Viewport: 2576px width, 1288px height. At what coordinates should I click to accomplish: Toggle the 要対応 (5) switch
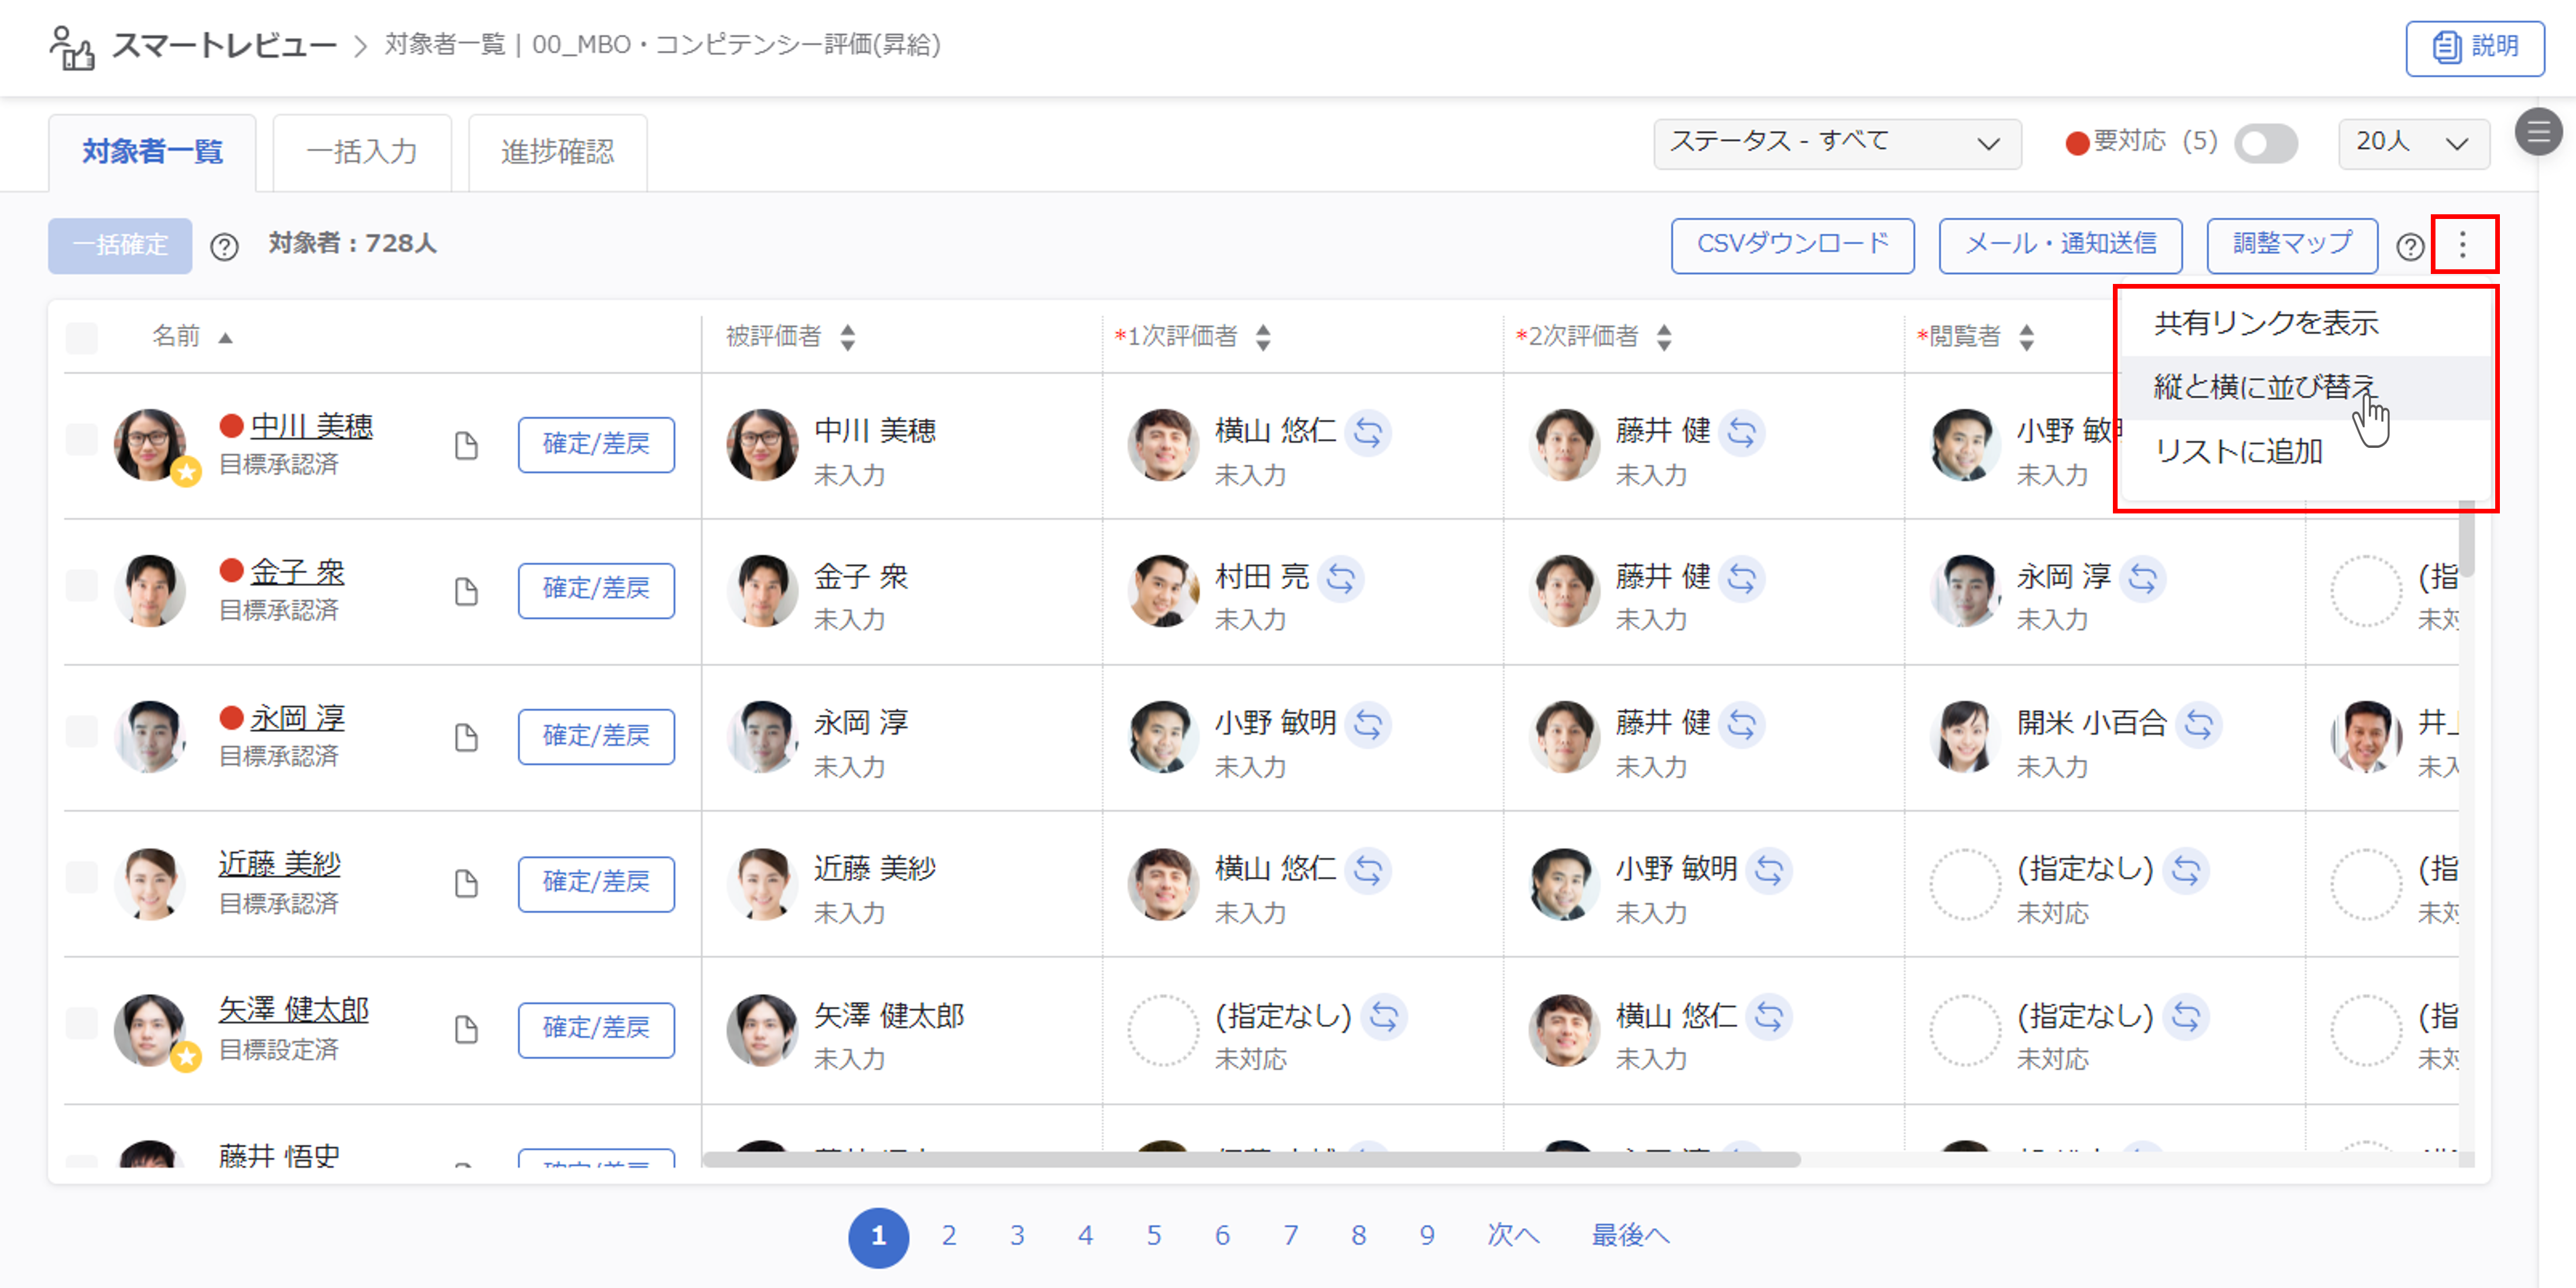click(x=2265, y=143)
